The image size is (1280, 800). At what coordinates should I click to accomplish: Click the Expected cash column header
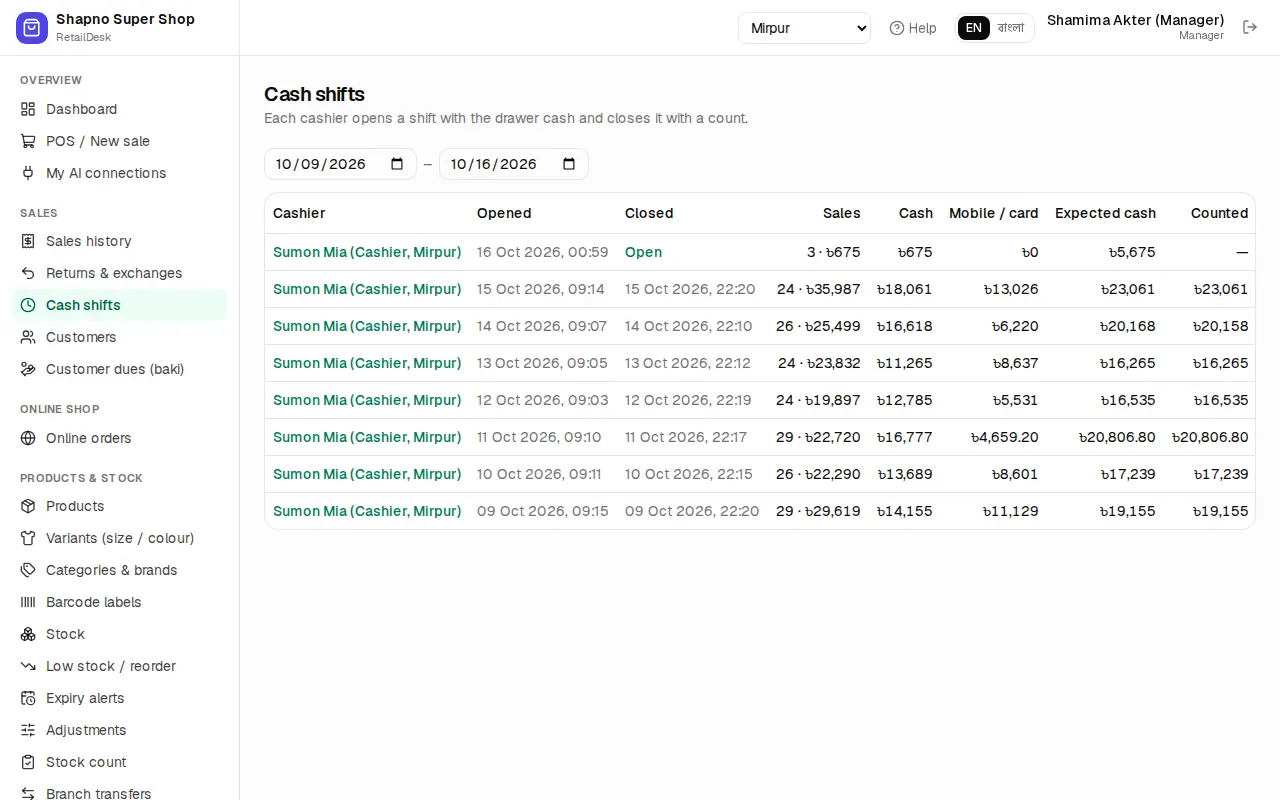[x=1105, y=213]
